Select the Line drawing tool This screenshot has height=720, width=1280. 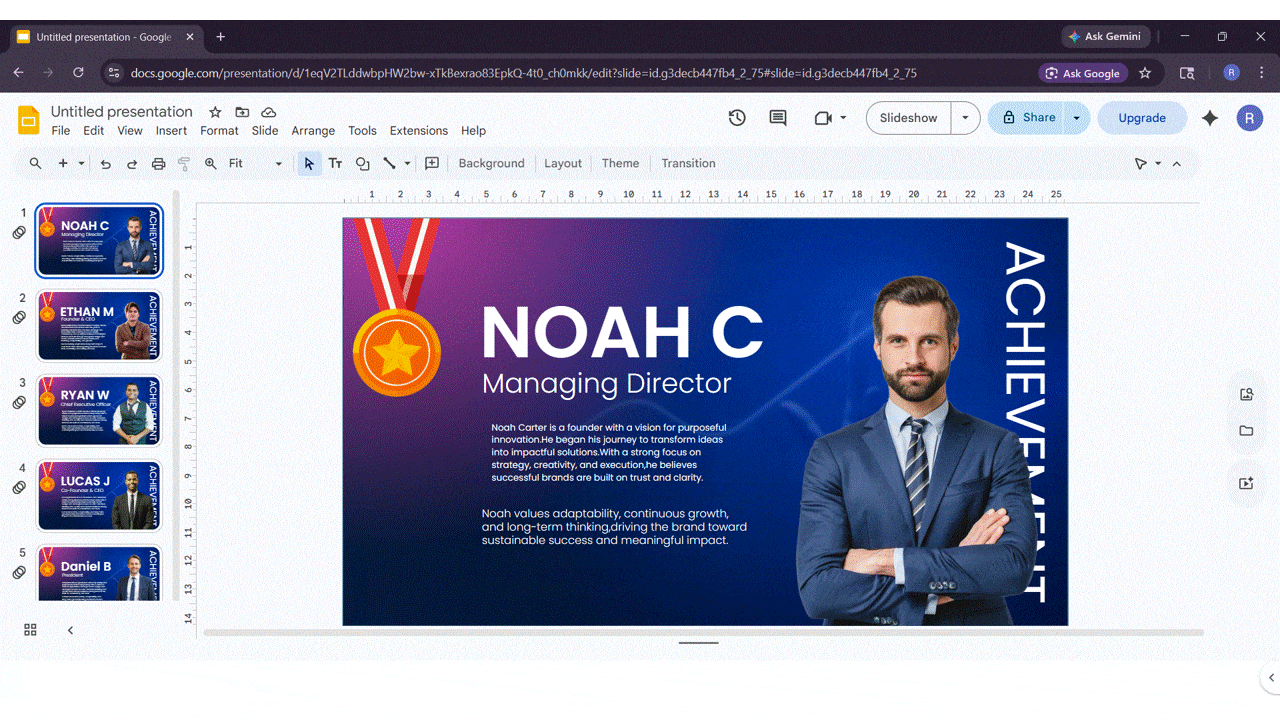tap(389, 163)
